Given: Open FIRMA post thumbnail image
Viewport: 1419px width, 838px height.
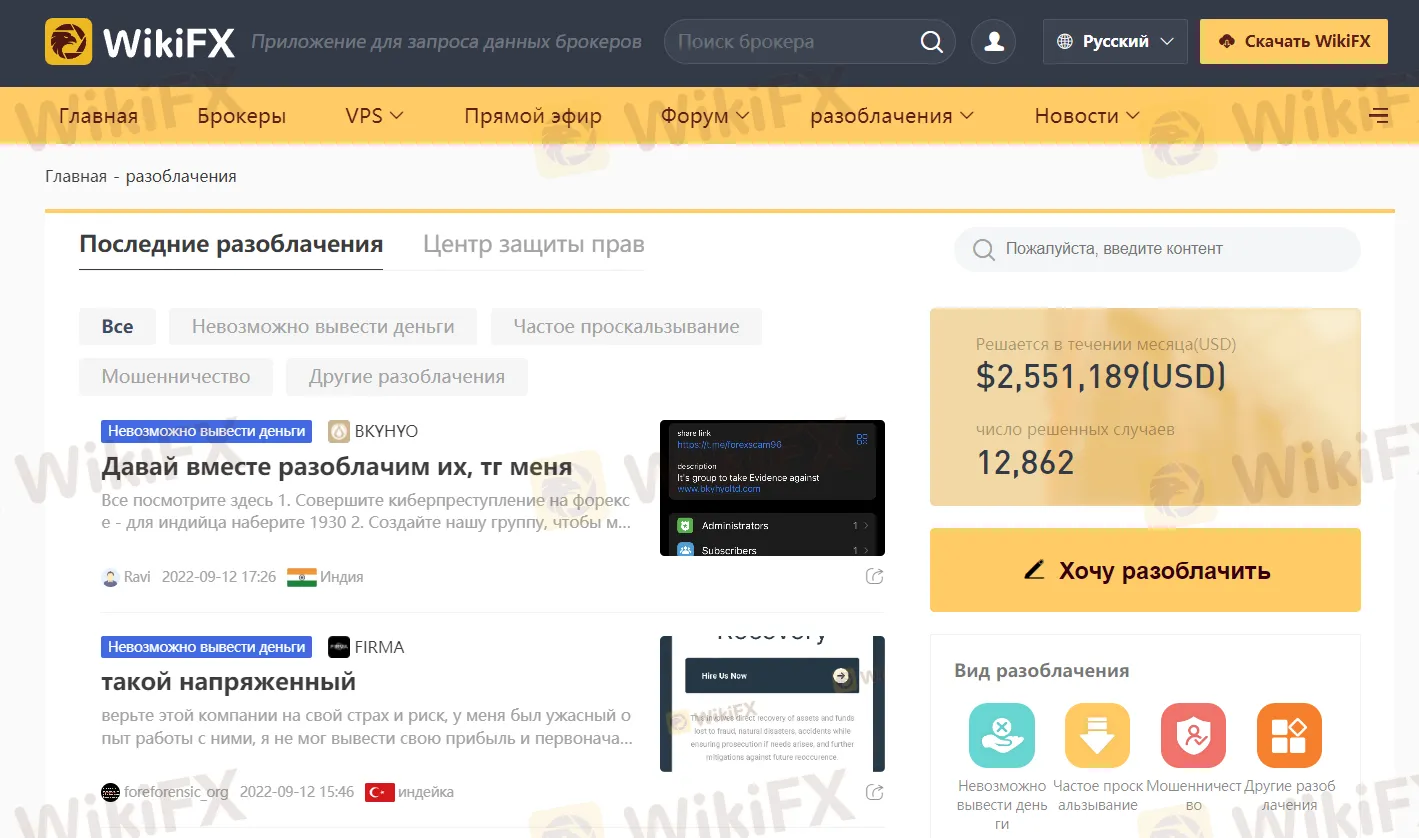Looking at the screenshot, I should point(772,704).
